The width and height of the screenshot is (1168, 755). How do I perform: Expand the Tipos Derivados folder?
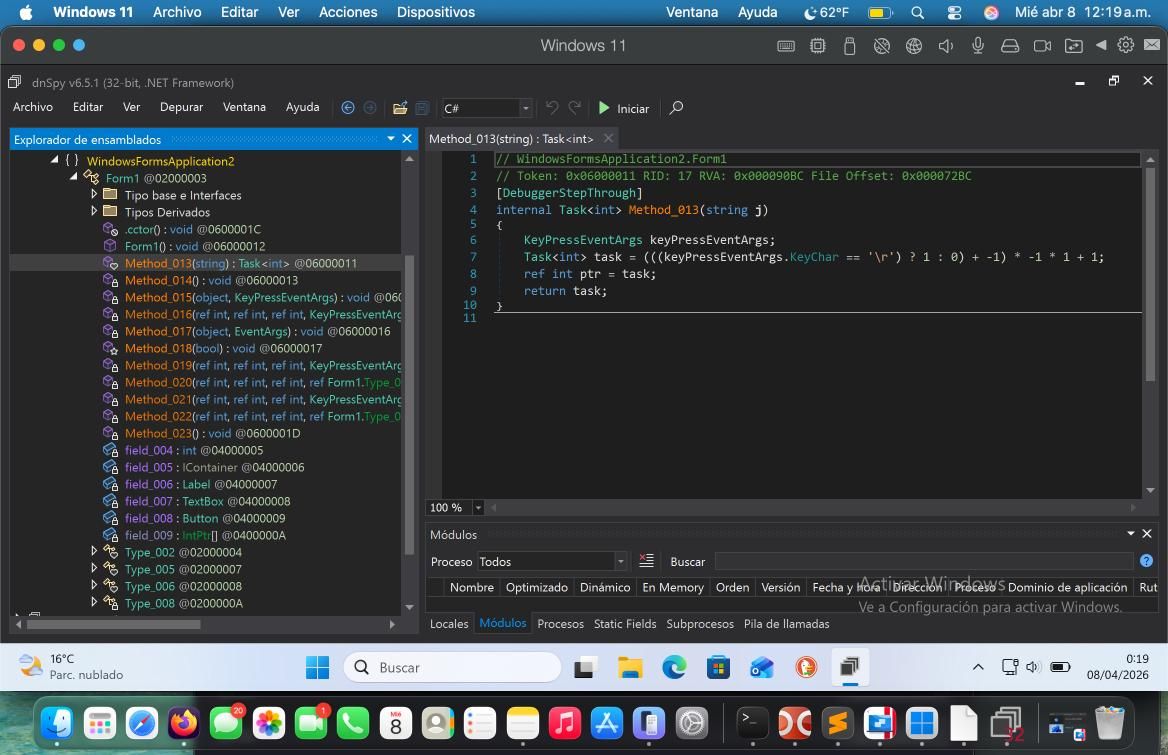point(94,212)
